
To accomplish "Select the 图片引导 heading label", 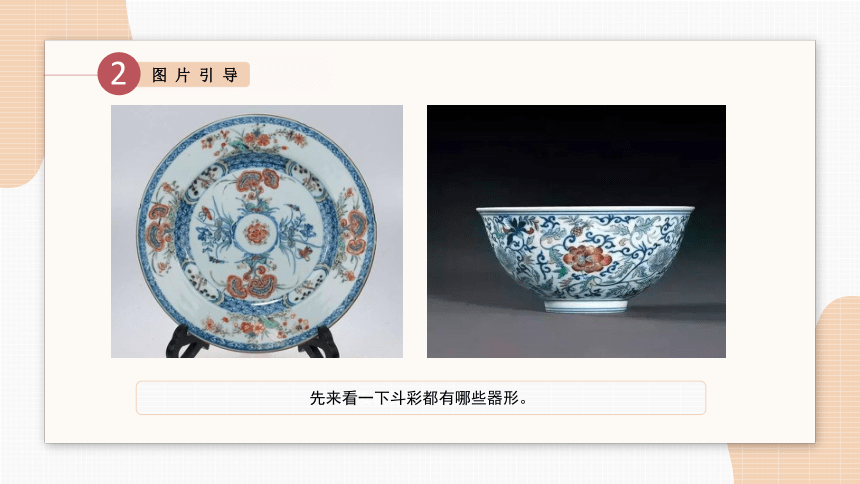I will (x=195, y=75).
